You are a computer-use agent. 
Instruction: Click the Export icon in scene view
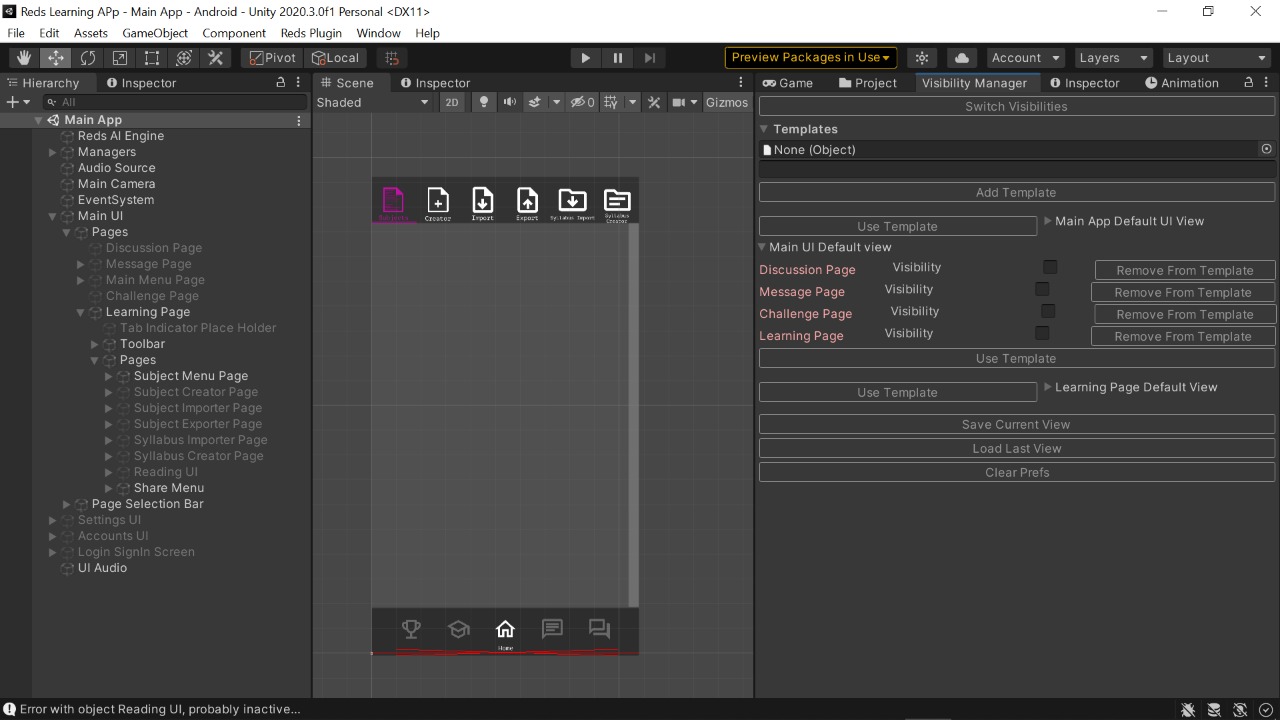coord(527,203)
